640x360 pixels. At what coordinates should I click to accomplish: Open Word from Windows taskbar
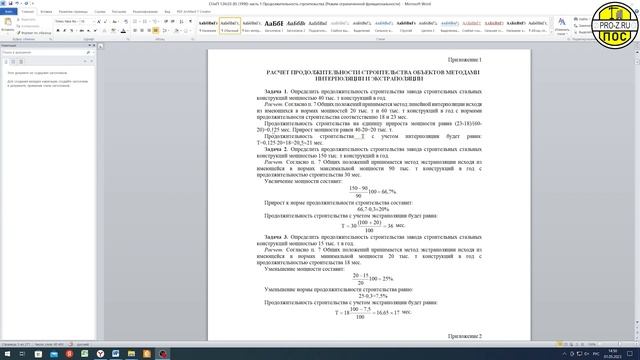pyautogui.click(x=116, y=353)
